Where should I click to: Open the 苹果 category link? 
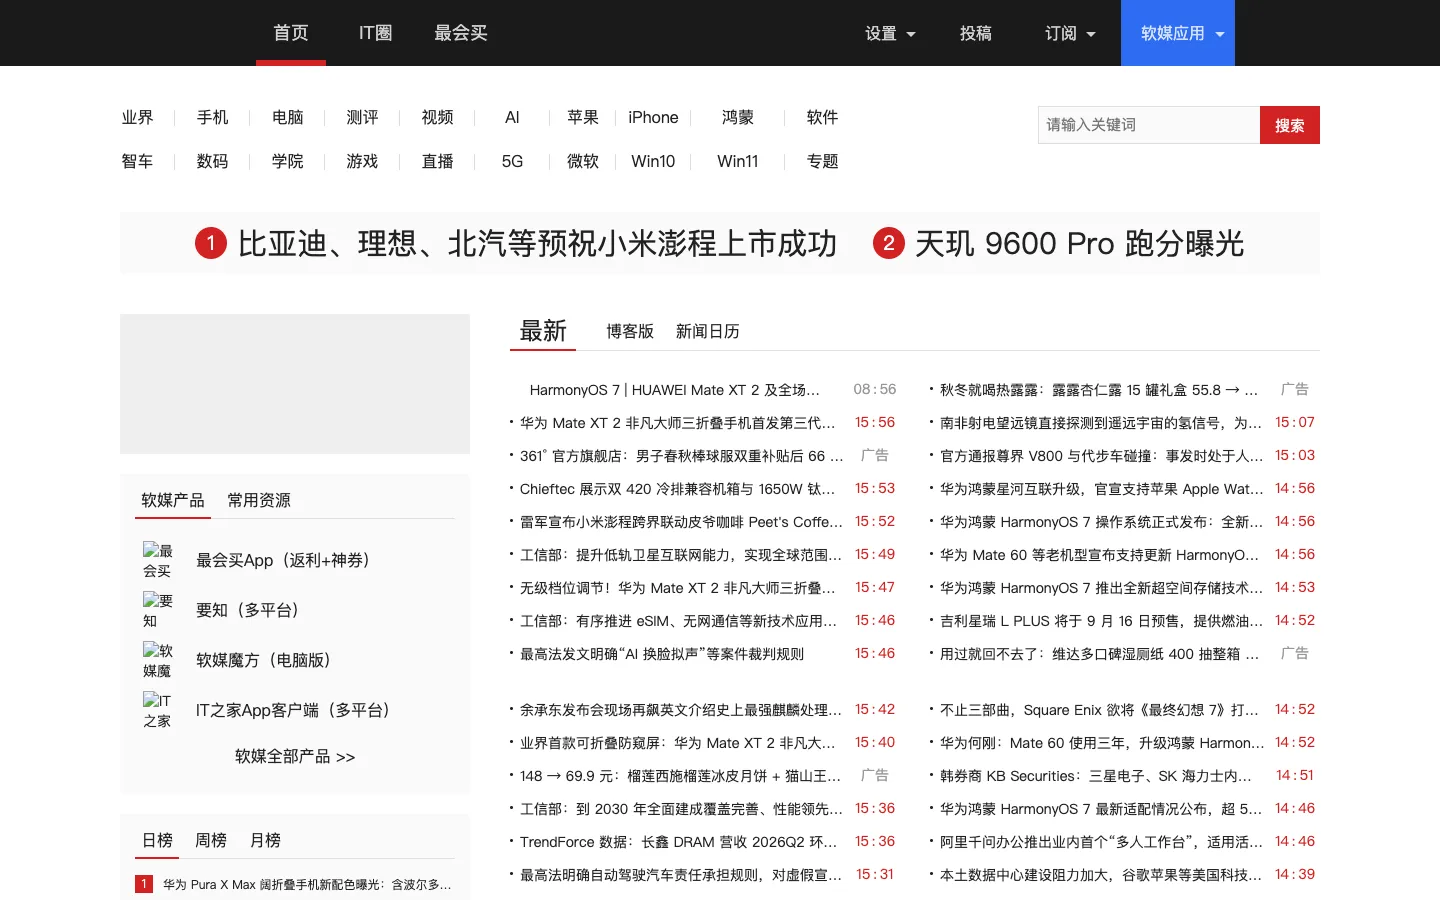click(583, 117)
